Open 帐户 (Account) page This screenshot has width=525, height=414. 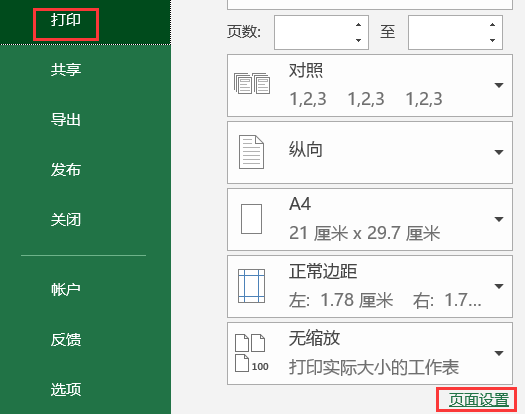click(x=66, y=289)
